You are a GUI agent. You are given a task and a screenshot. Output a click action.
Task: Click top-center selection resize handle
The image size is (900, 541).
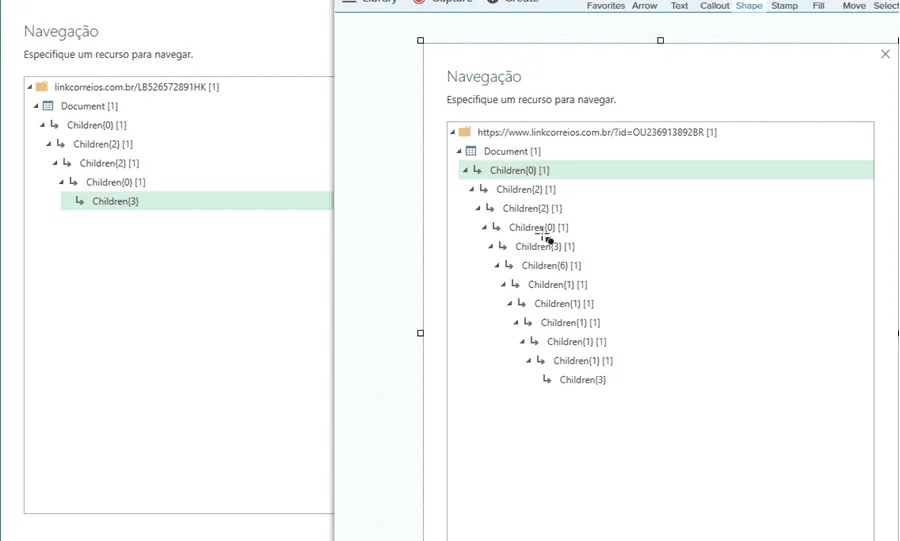coord(660,41)
